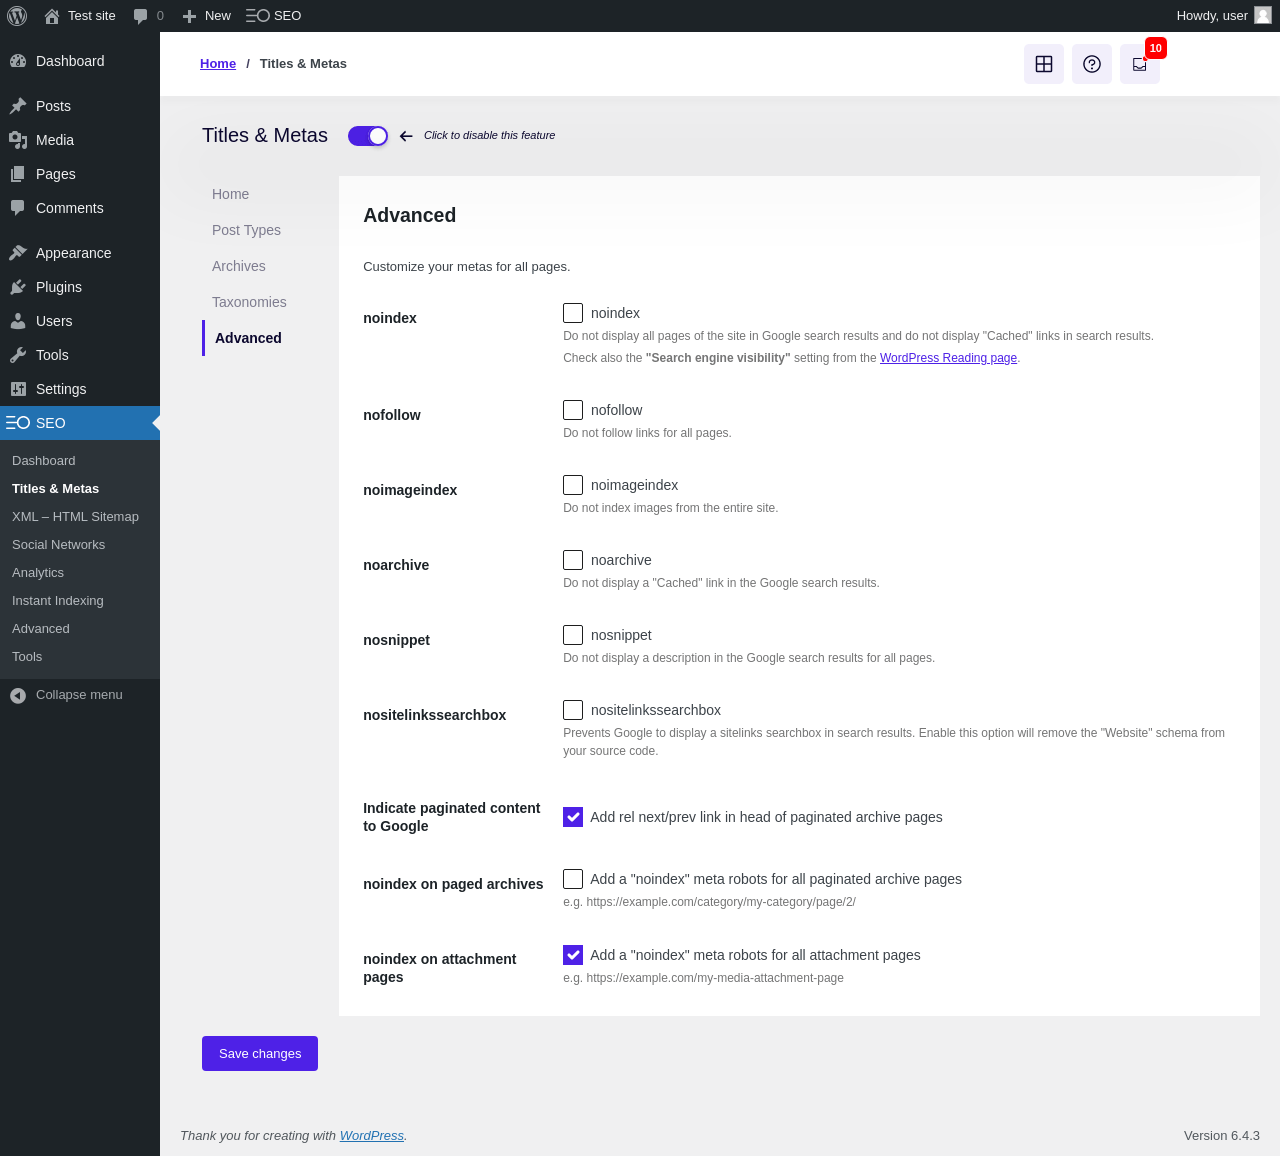Click the Appearance brush icon
The width and height of the screenshot is (1280, 1156).
pos(18,253)
